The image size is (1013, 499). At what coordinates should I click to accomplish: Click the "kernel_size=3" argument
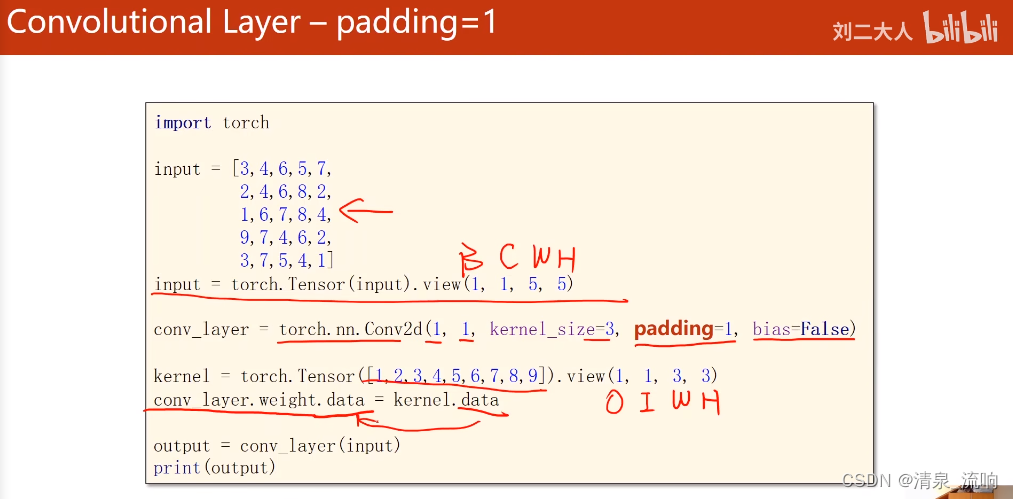point(551,330)
